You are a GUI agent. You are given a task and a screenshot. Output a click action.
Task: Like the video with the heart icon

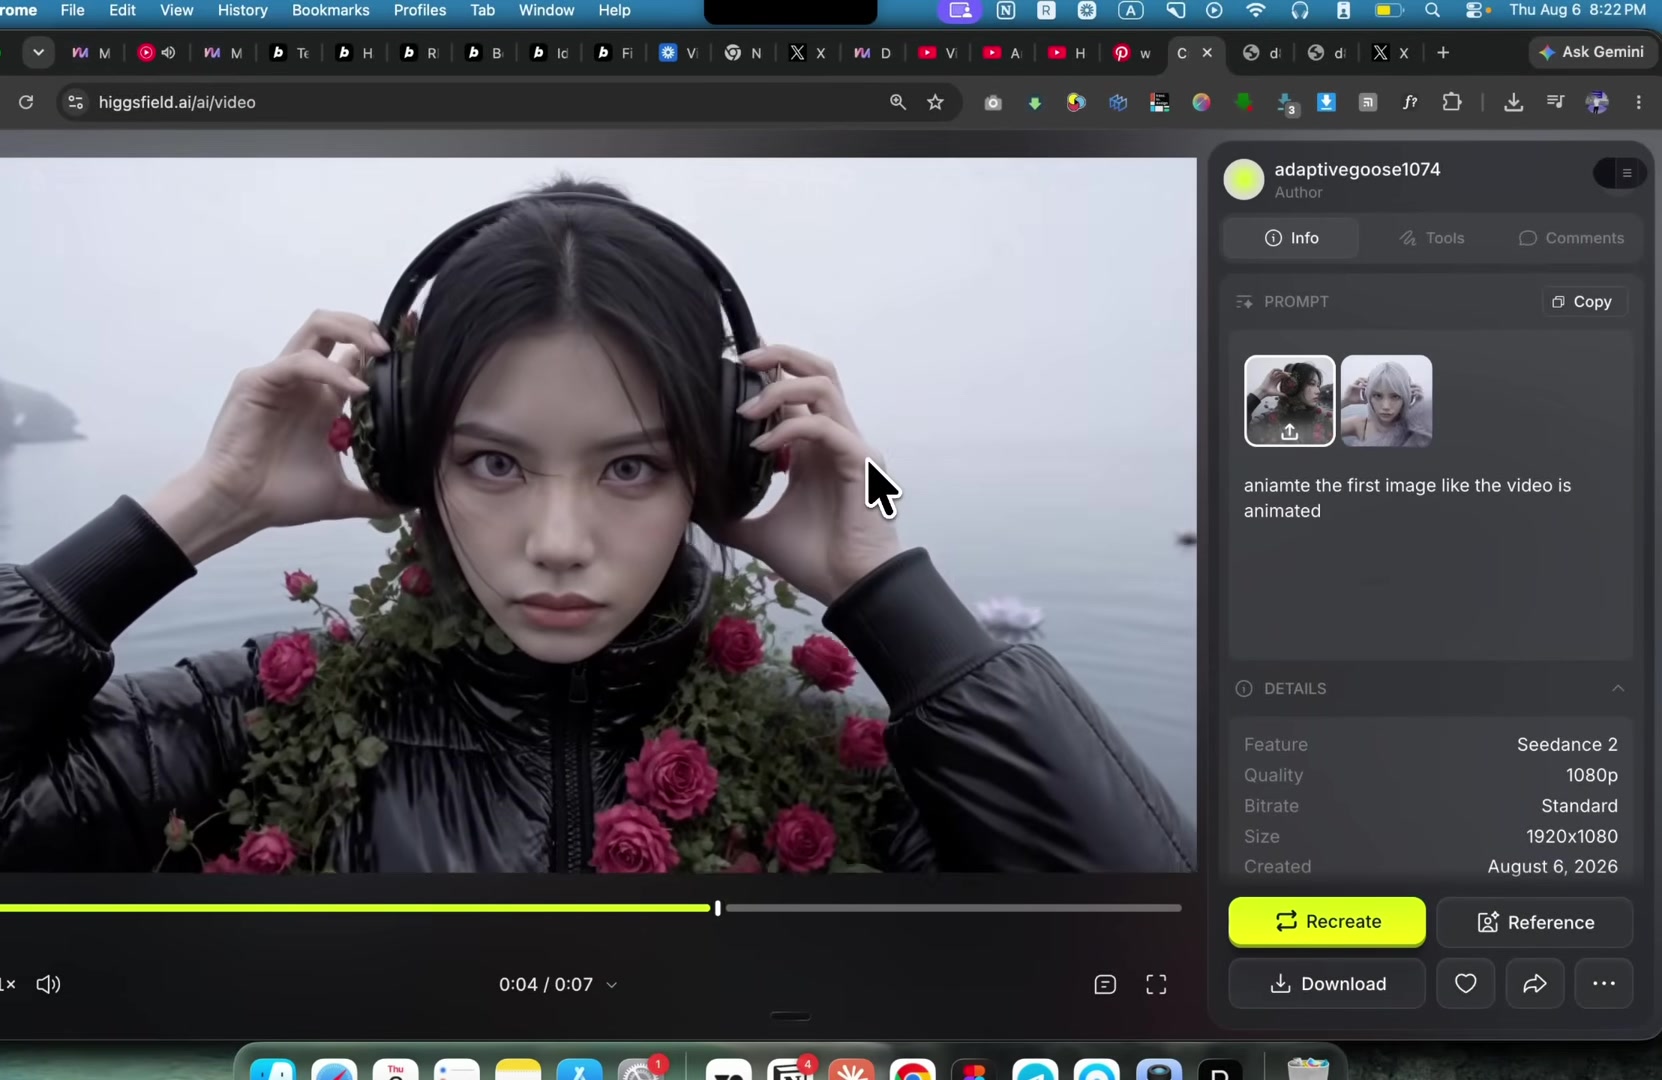(x=1465, y=984)
